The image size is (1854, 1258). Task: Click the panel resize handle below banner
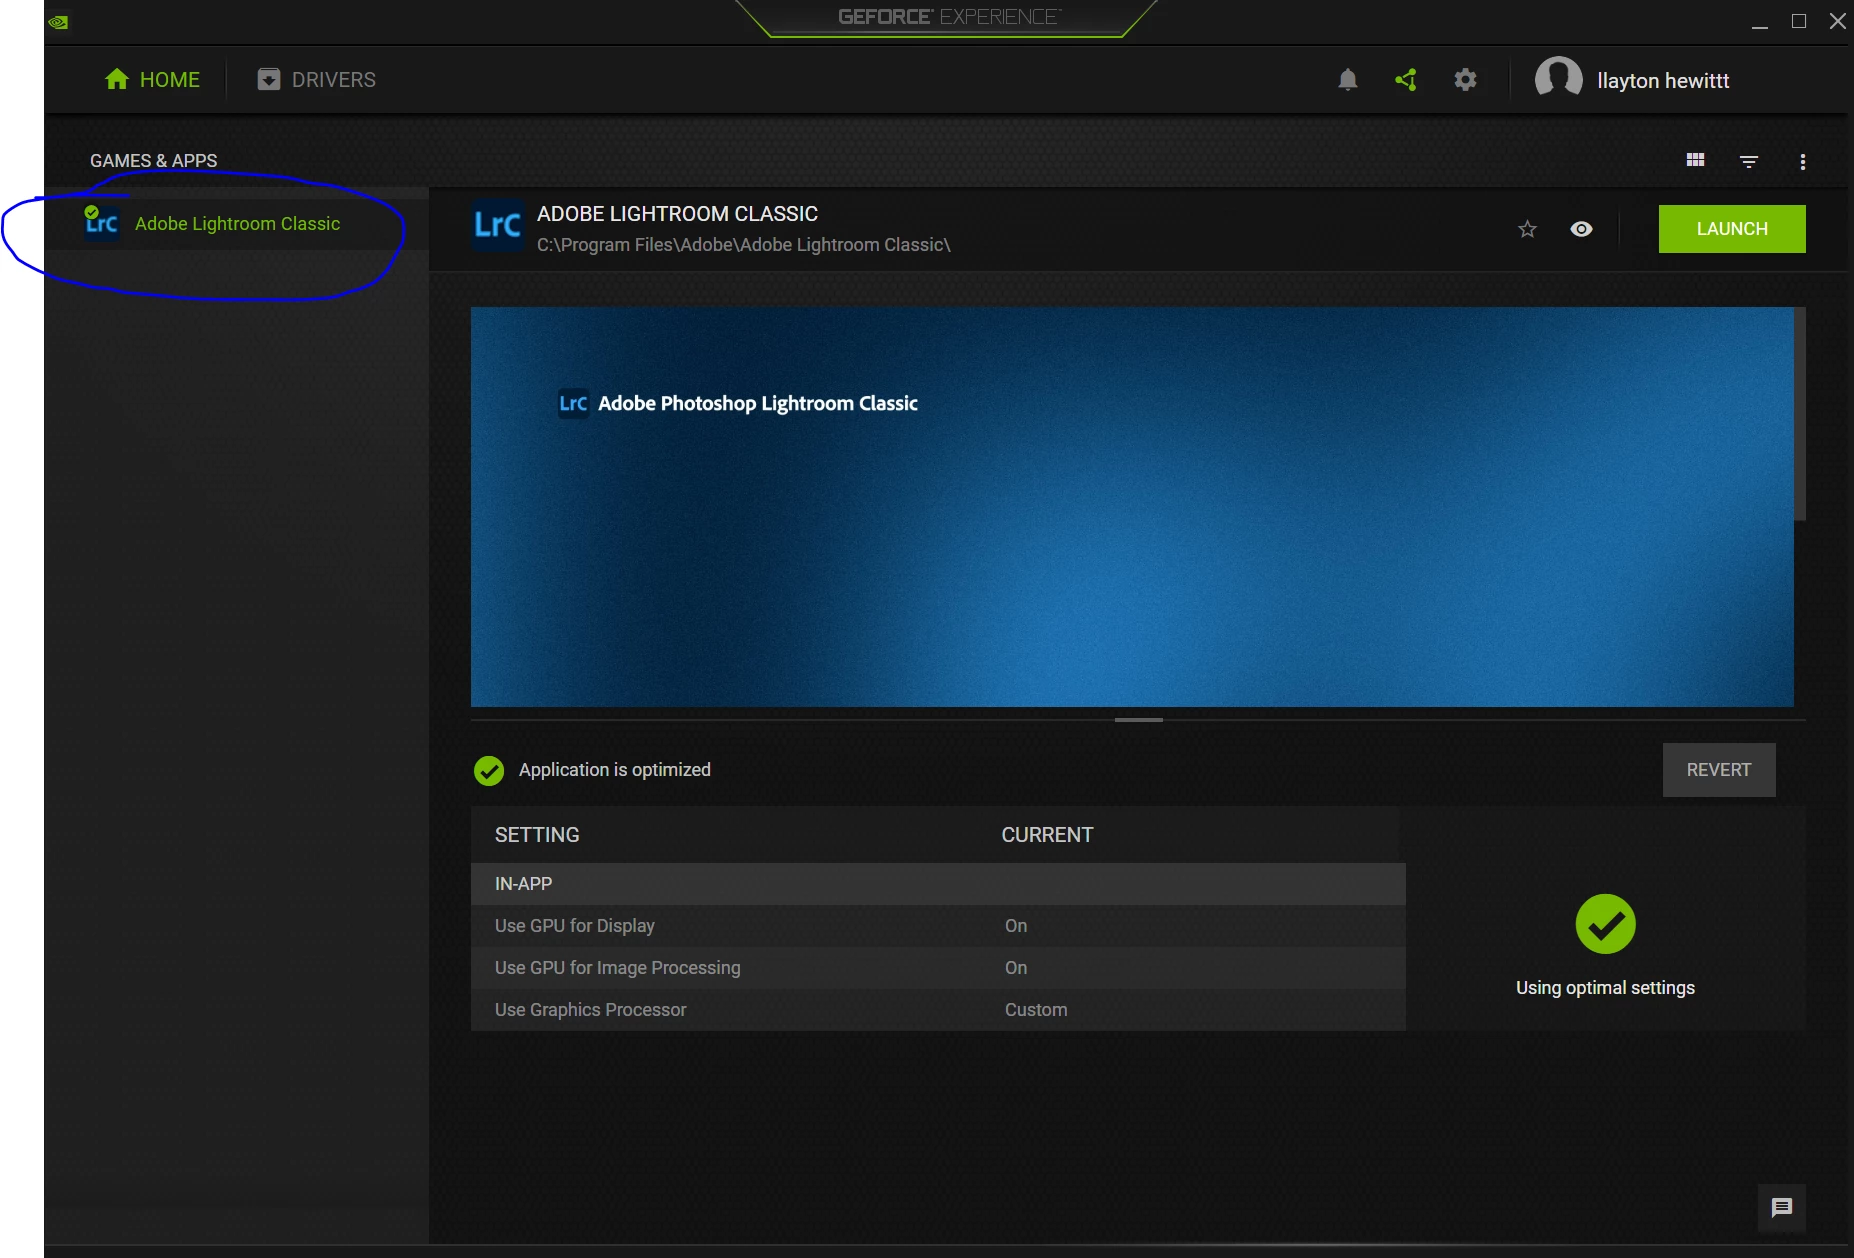coord(1139,720)
